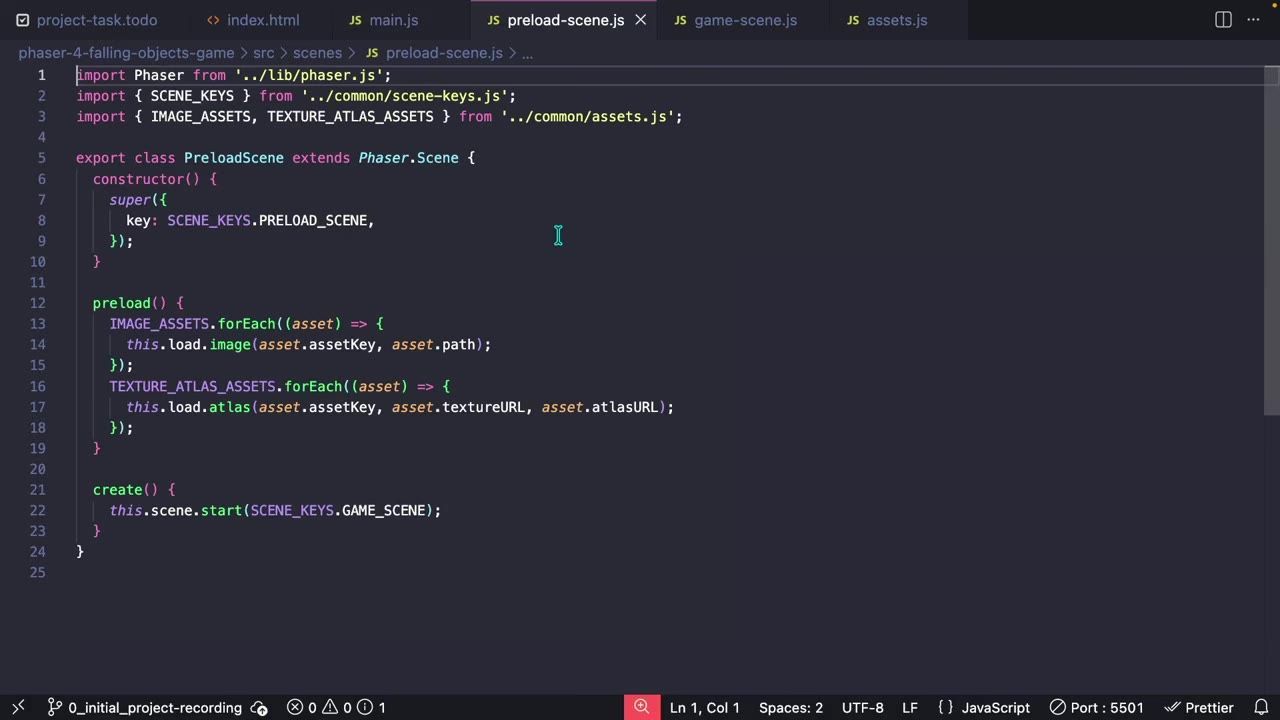Switch to the index.html tab
The height and width of the screenshot is (720, 1280).
click(x=252, y=20)
